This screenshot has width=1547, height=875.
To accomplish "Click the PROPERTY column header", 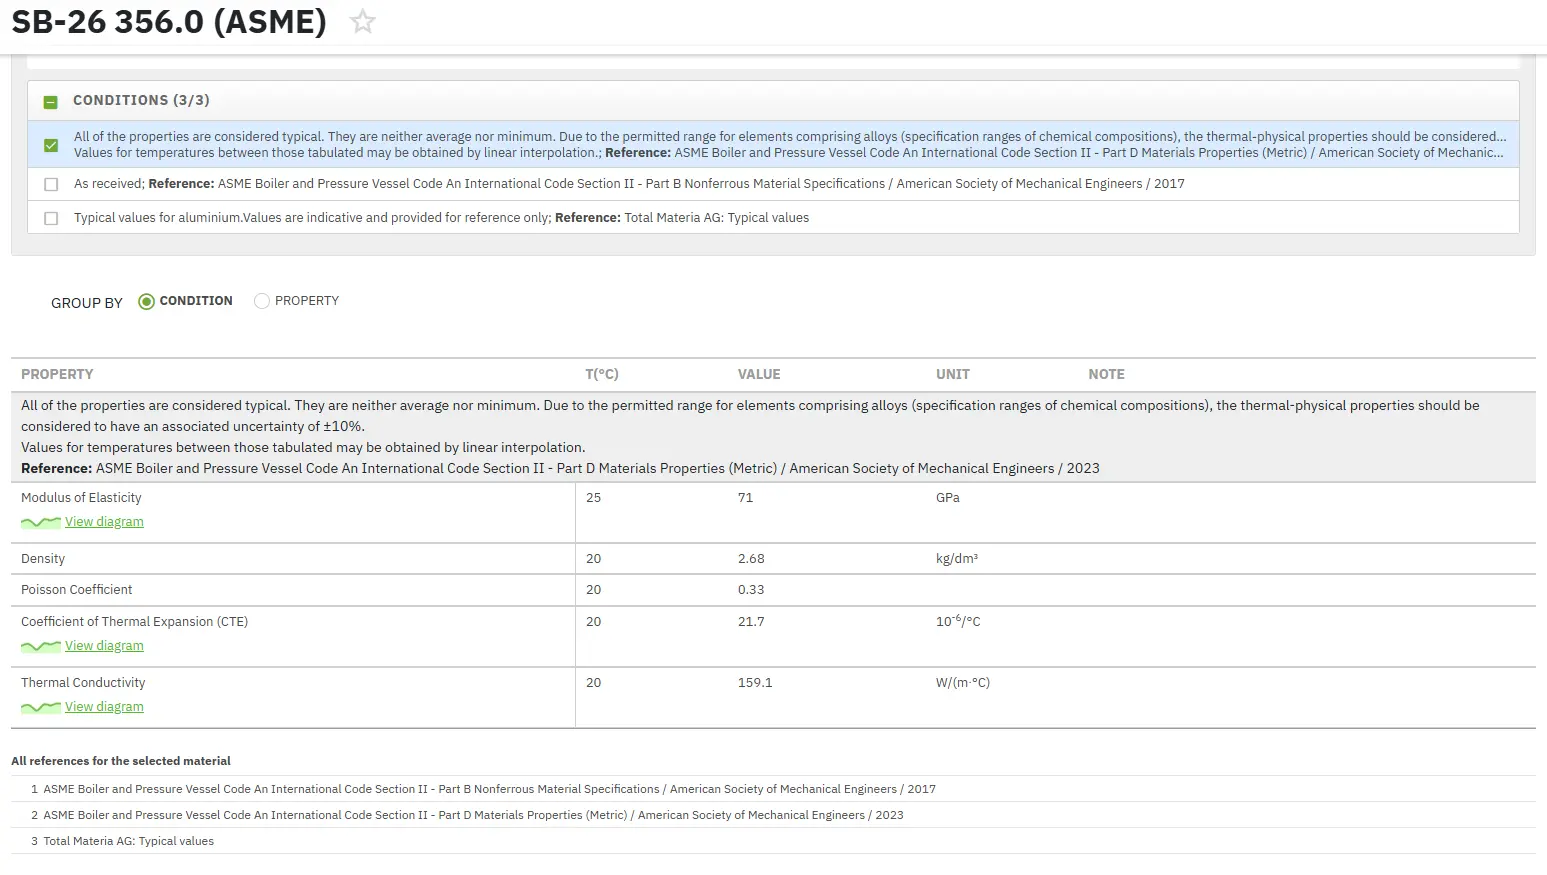I will 57,374.
